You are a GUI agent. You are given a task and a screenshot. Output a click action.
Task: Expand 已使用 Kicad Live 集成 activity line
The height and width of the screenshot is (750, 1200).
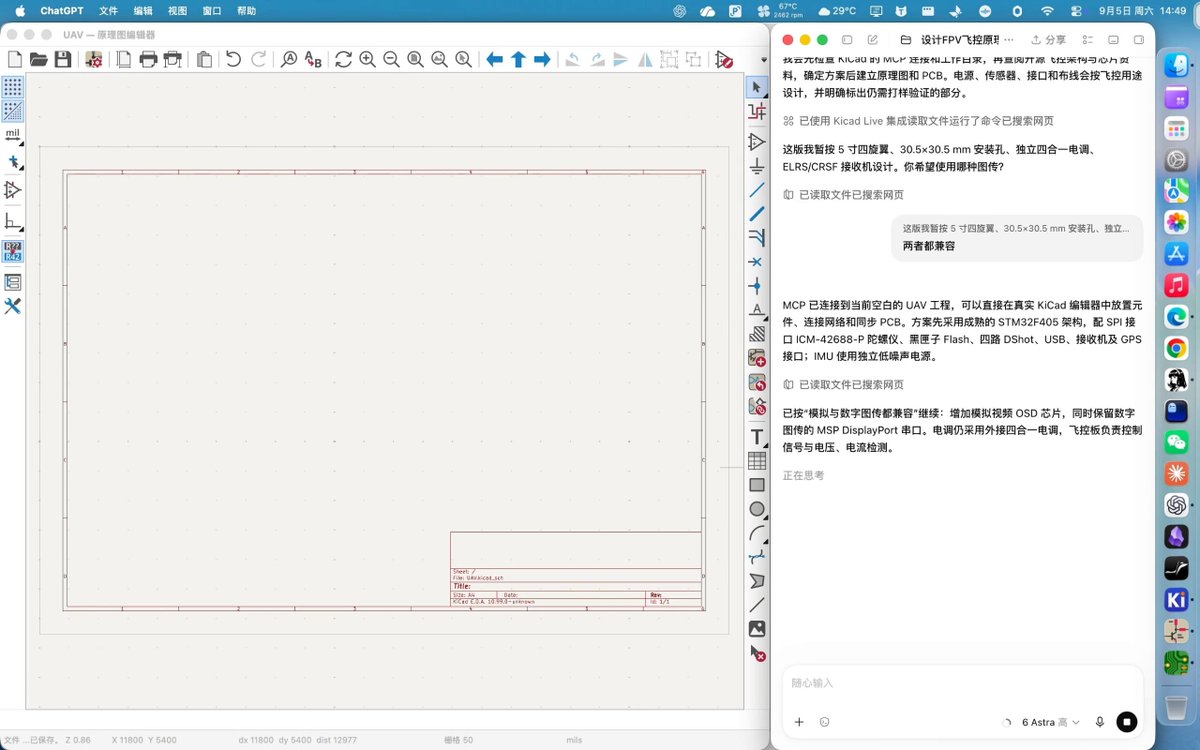coord(917,121)
